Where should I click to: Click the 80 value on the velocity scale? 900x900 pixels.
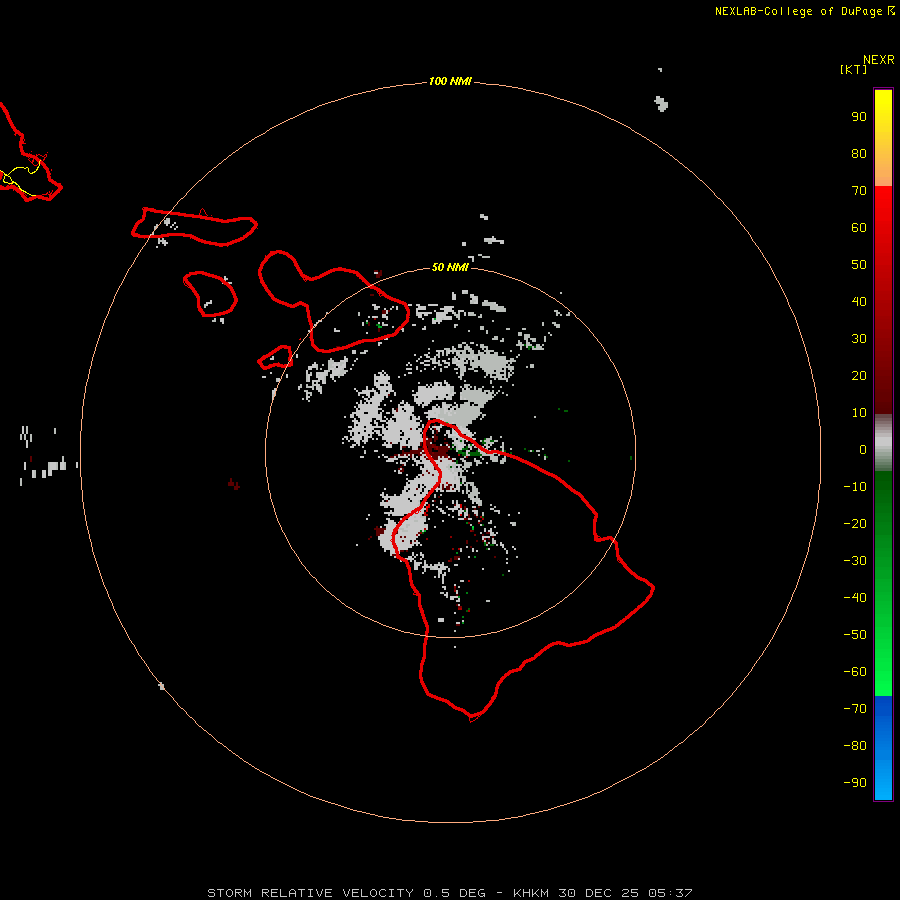(x=859, y=153)
